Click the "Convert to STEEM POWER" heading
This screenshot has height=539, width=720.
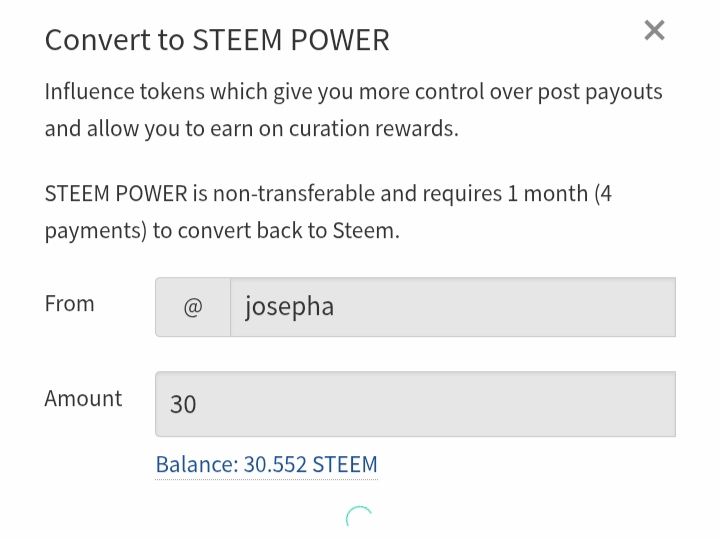coord(217,39)
